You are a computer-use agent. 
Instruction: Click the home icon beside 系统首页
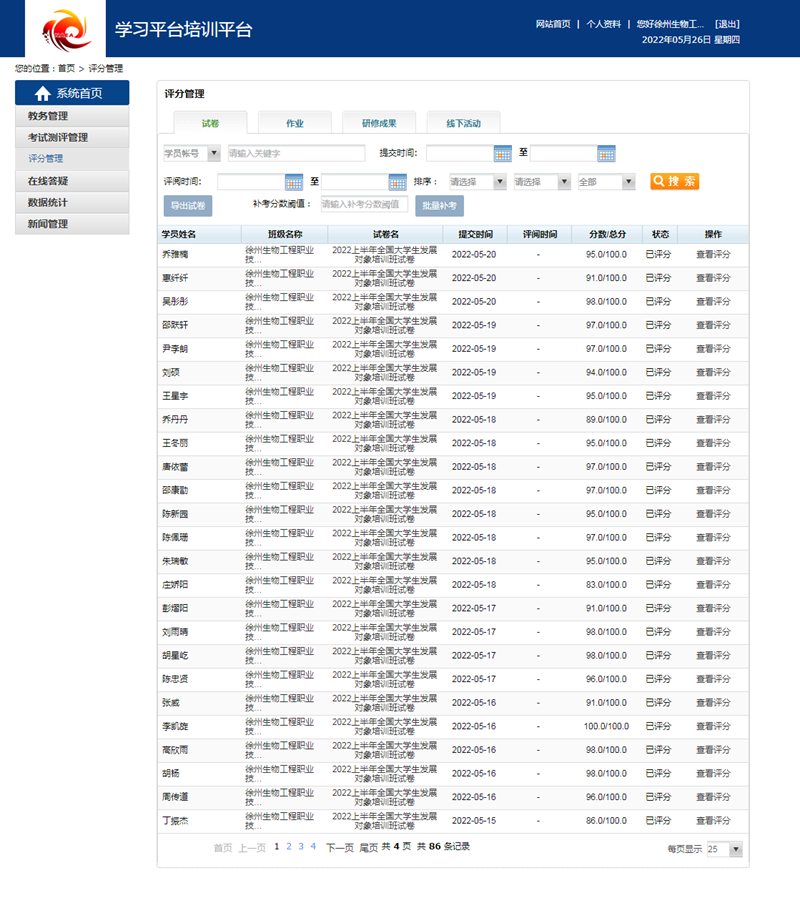pos(42,94)
